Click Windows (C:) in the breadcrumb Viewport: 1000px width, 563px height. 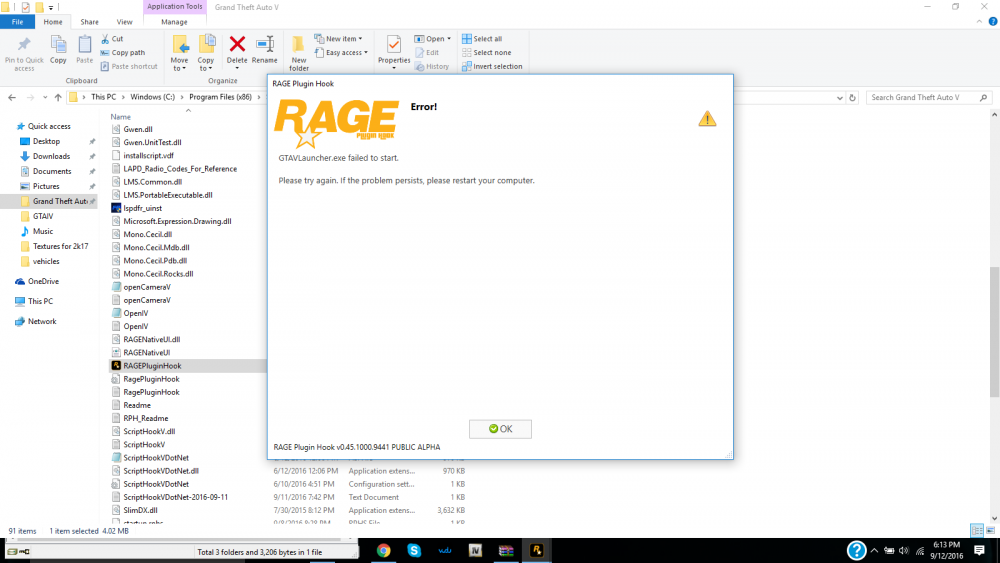(152, 97)
